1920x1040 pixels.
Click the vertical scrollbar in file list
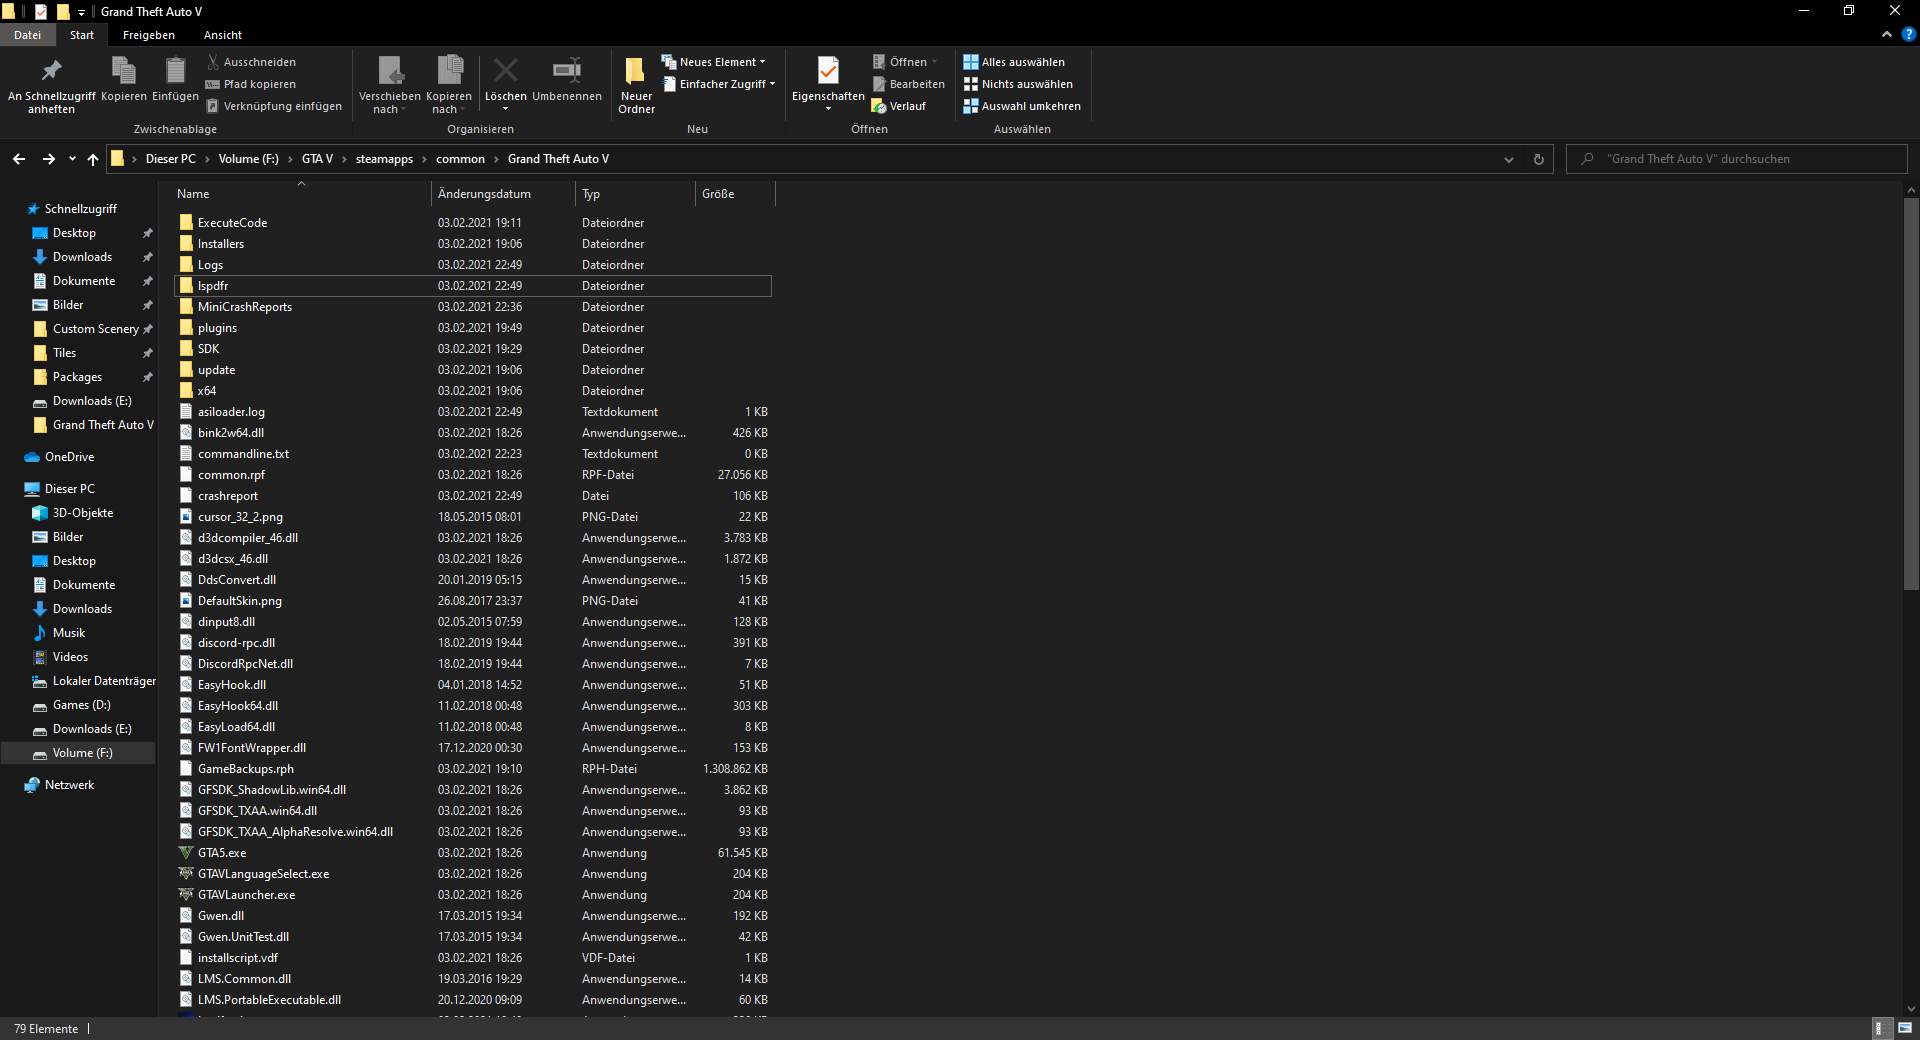(x=1911, y=400)
